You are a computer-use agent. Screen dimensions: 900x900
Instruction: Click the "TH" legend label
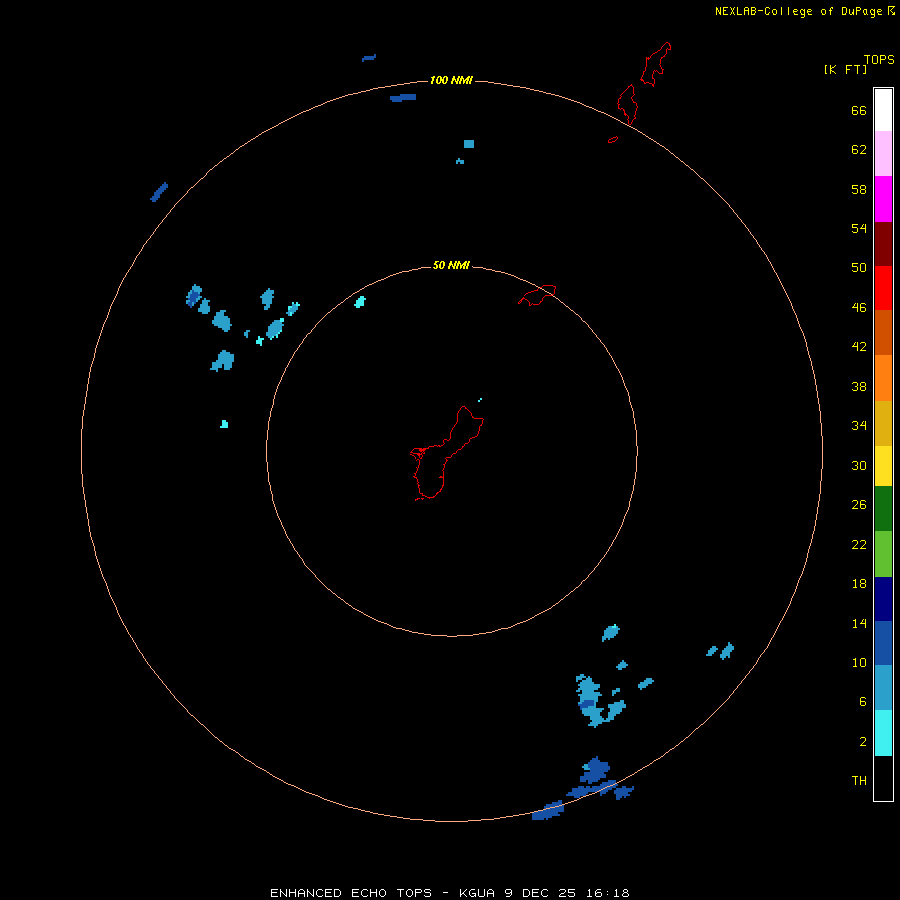click(859, 781)
